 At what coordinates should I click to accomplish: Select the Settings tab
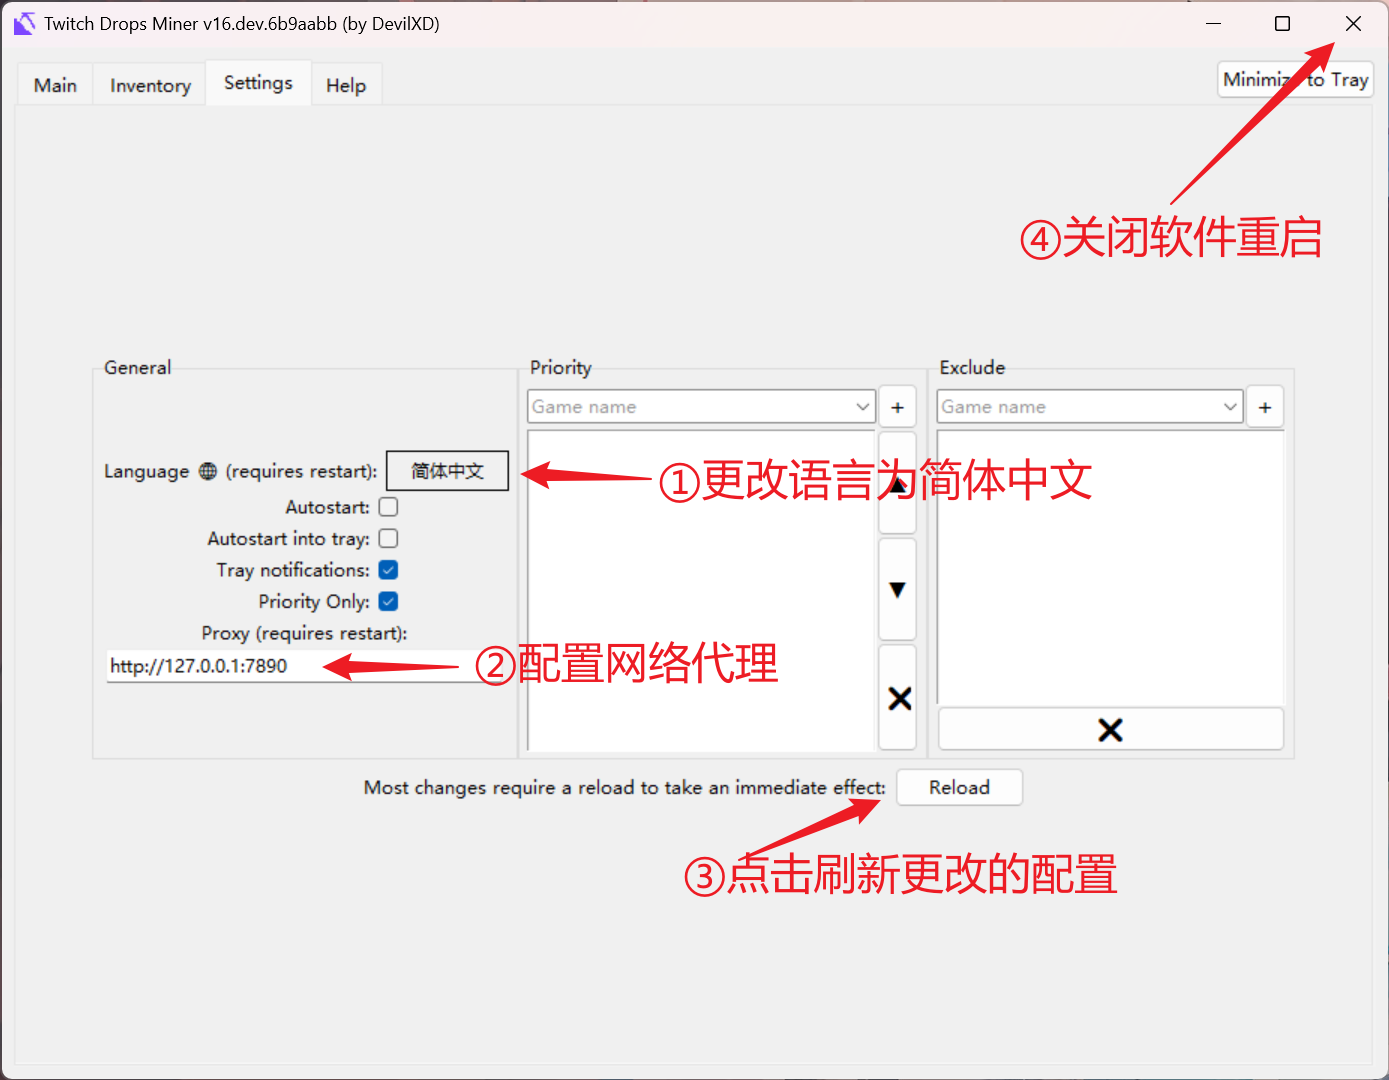(258, 83)
